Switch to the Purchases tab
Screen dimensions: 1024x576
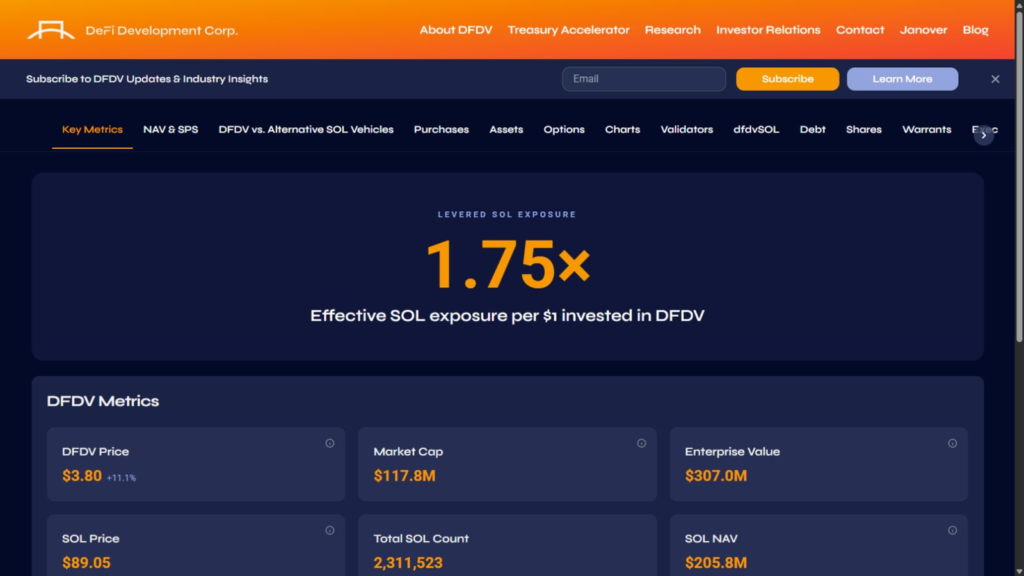coord(441,129)
